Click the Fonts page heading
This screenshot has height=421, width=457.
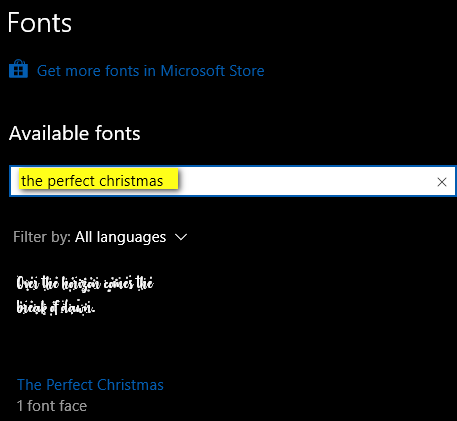coord(40,23)
